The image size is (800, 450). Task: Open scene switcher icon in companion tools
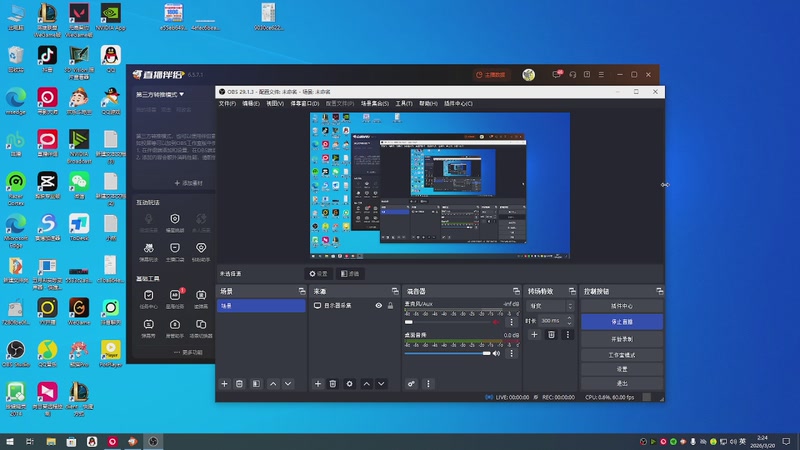(201, 328)
